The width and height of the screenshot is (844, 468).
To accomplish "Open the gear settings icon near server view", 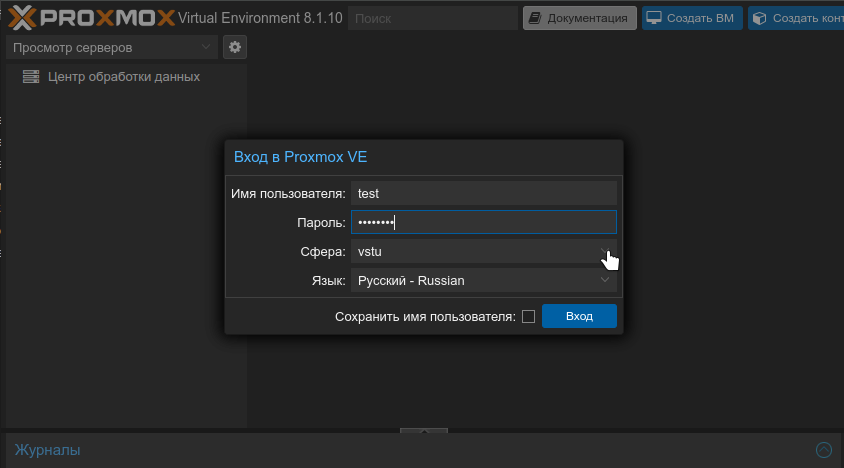I will 235,47.
